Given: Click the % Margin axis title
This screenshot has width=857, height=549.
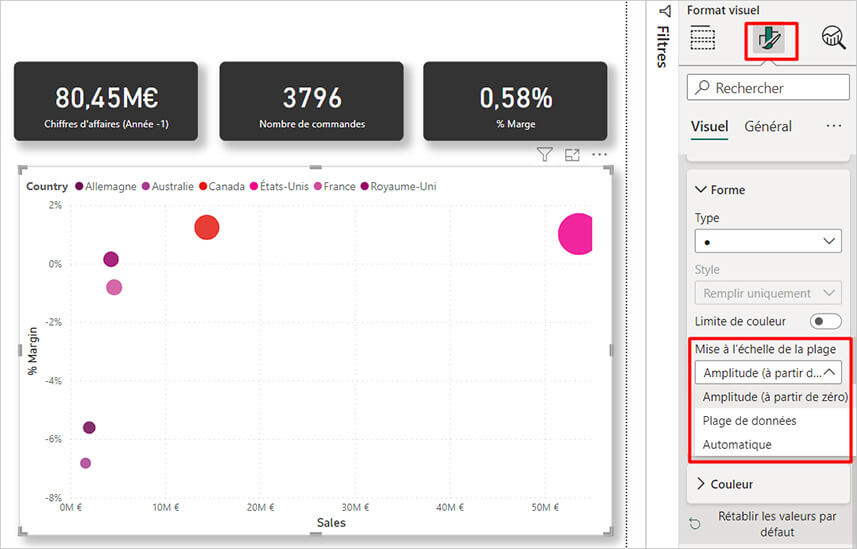Looking at the screenshot, I should 33,351.
